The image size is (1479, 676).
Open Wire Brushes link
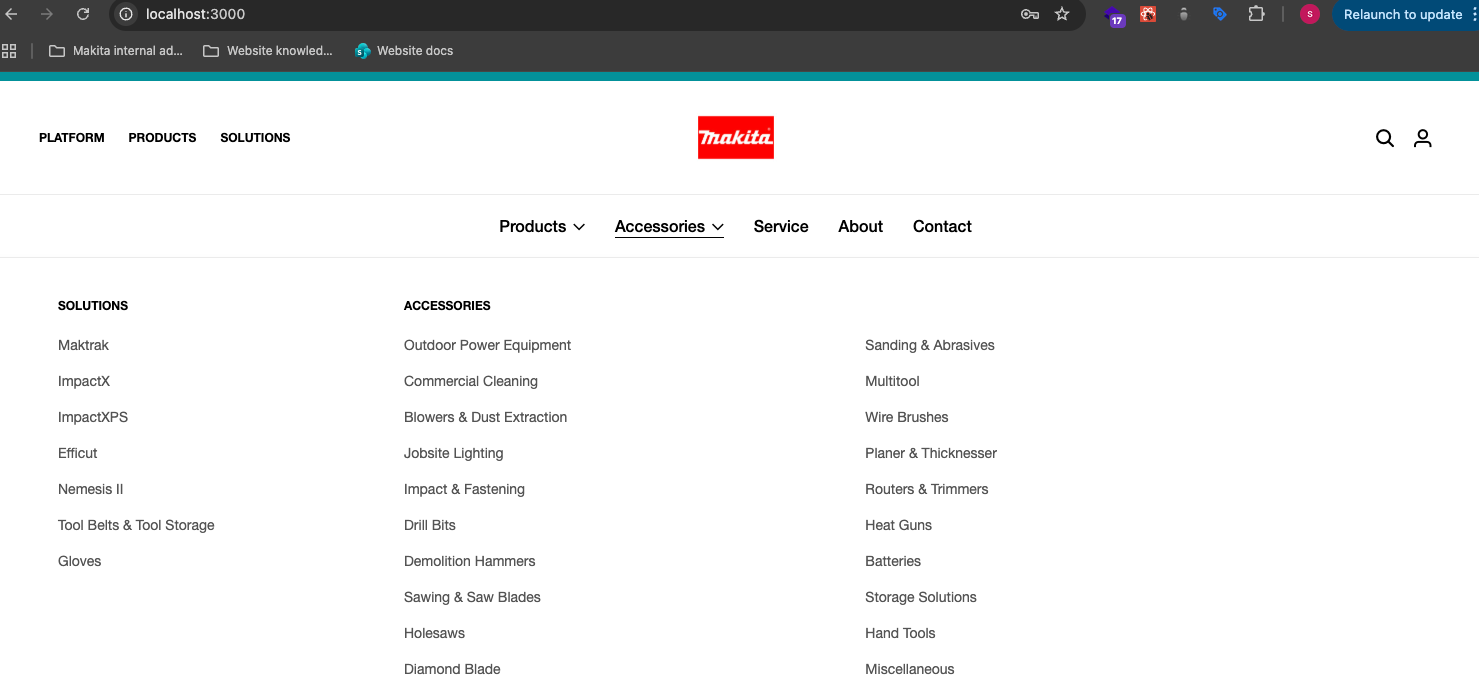[907, 417]
